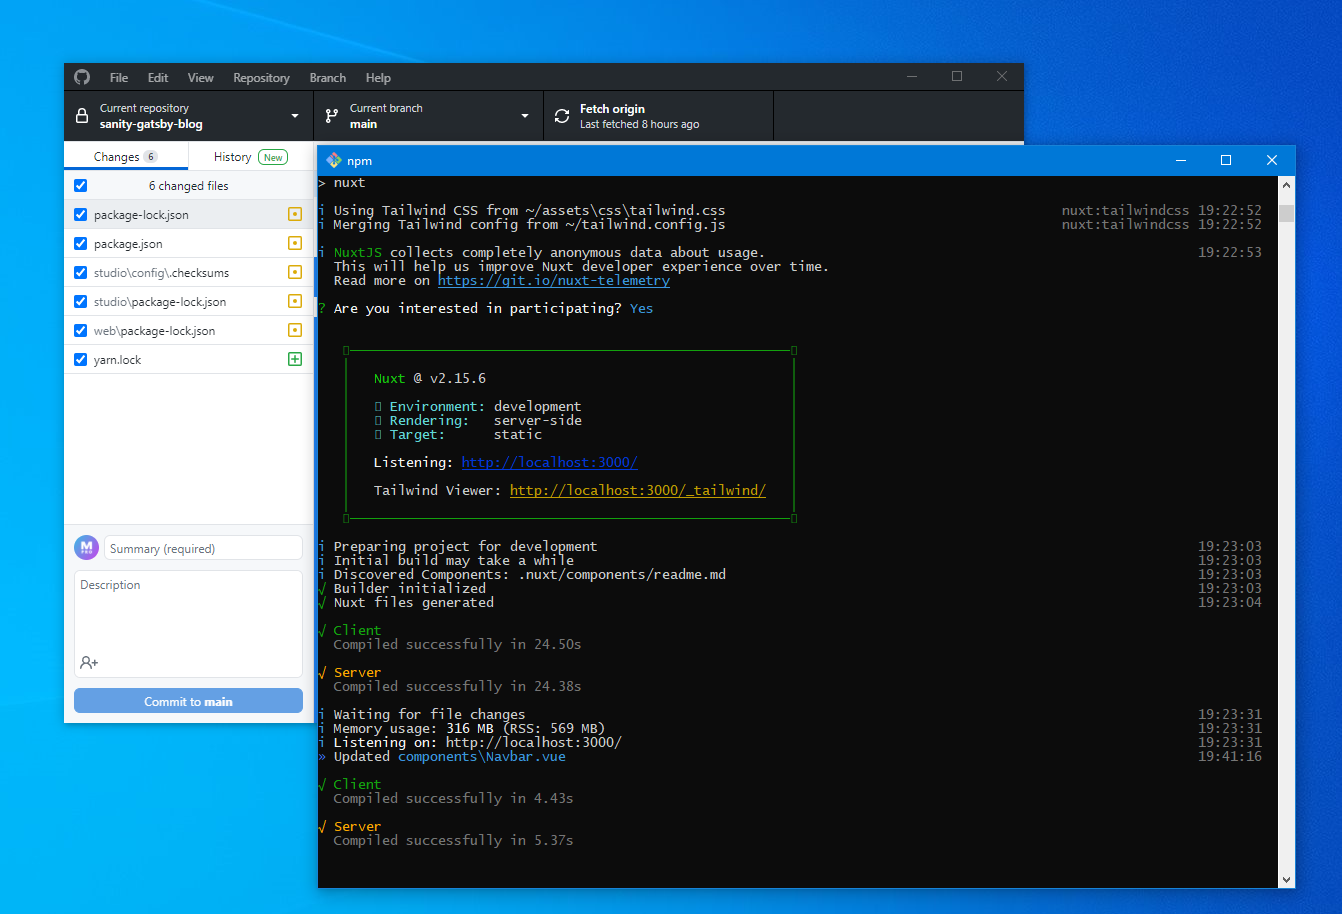Select the package-lock.json file row

pos(188,214)
